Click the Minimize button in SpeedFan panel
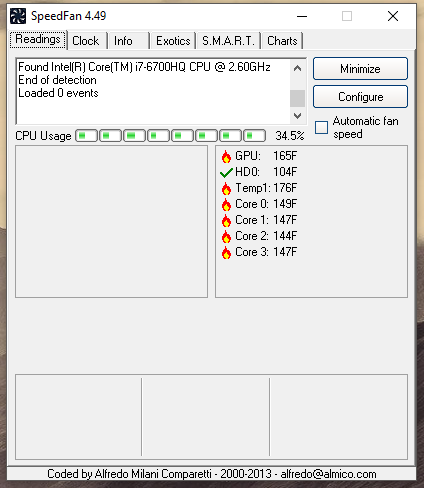The image size is (424, 488). [x=360, y=69]
